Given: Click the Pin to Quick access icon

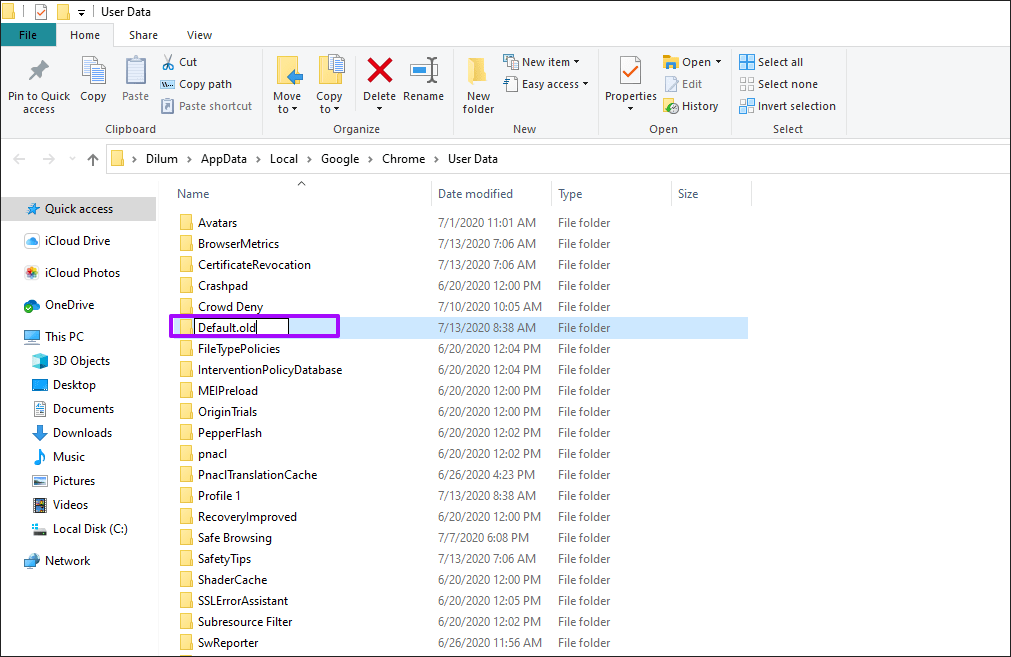Looking at the screenshot, I should 38,72.
